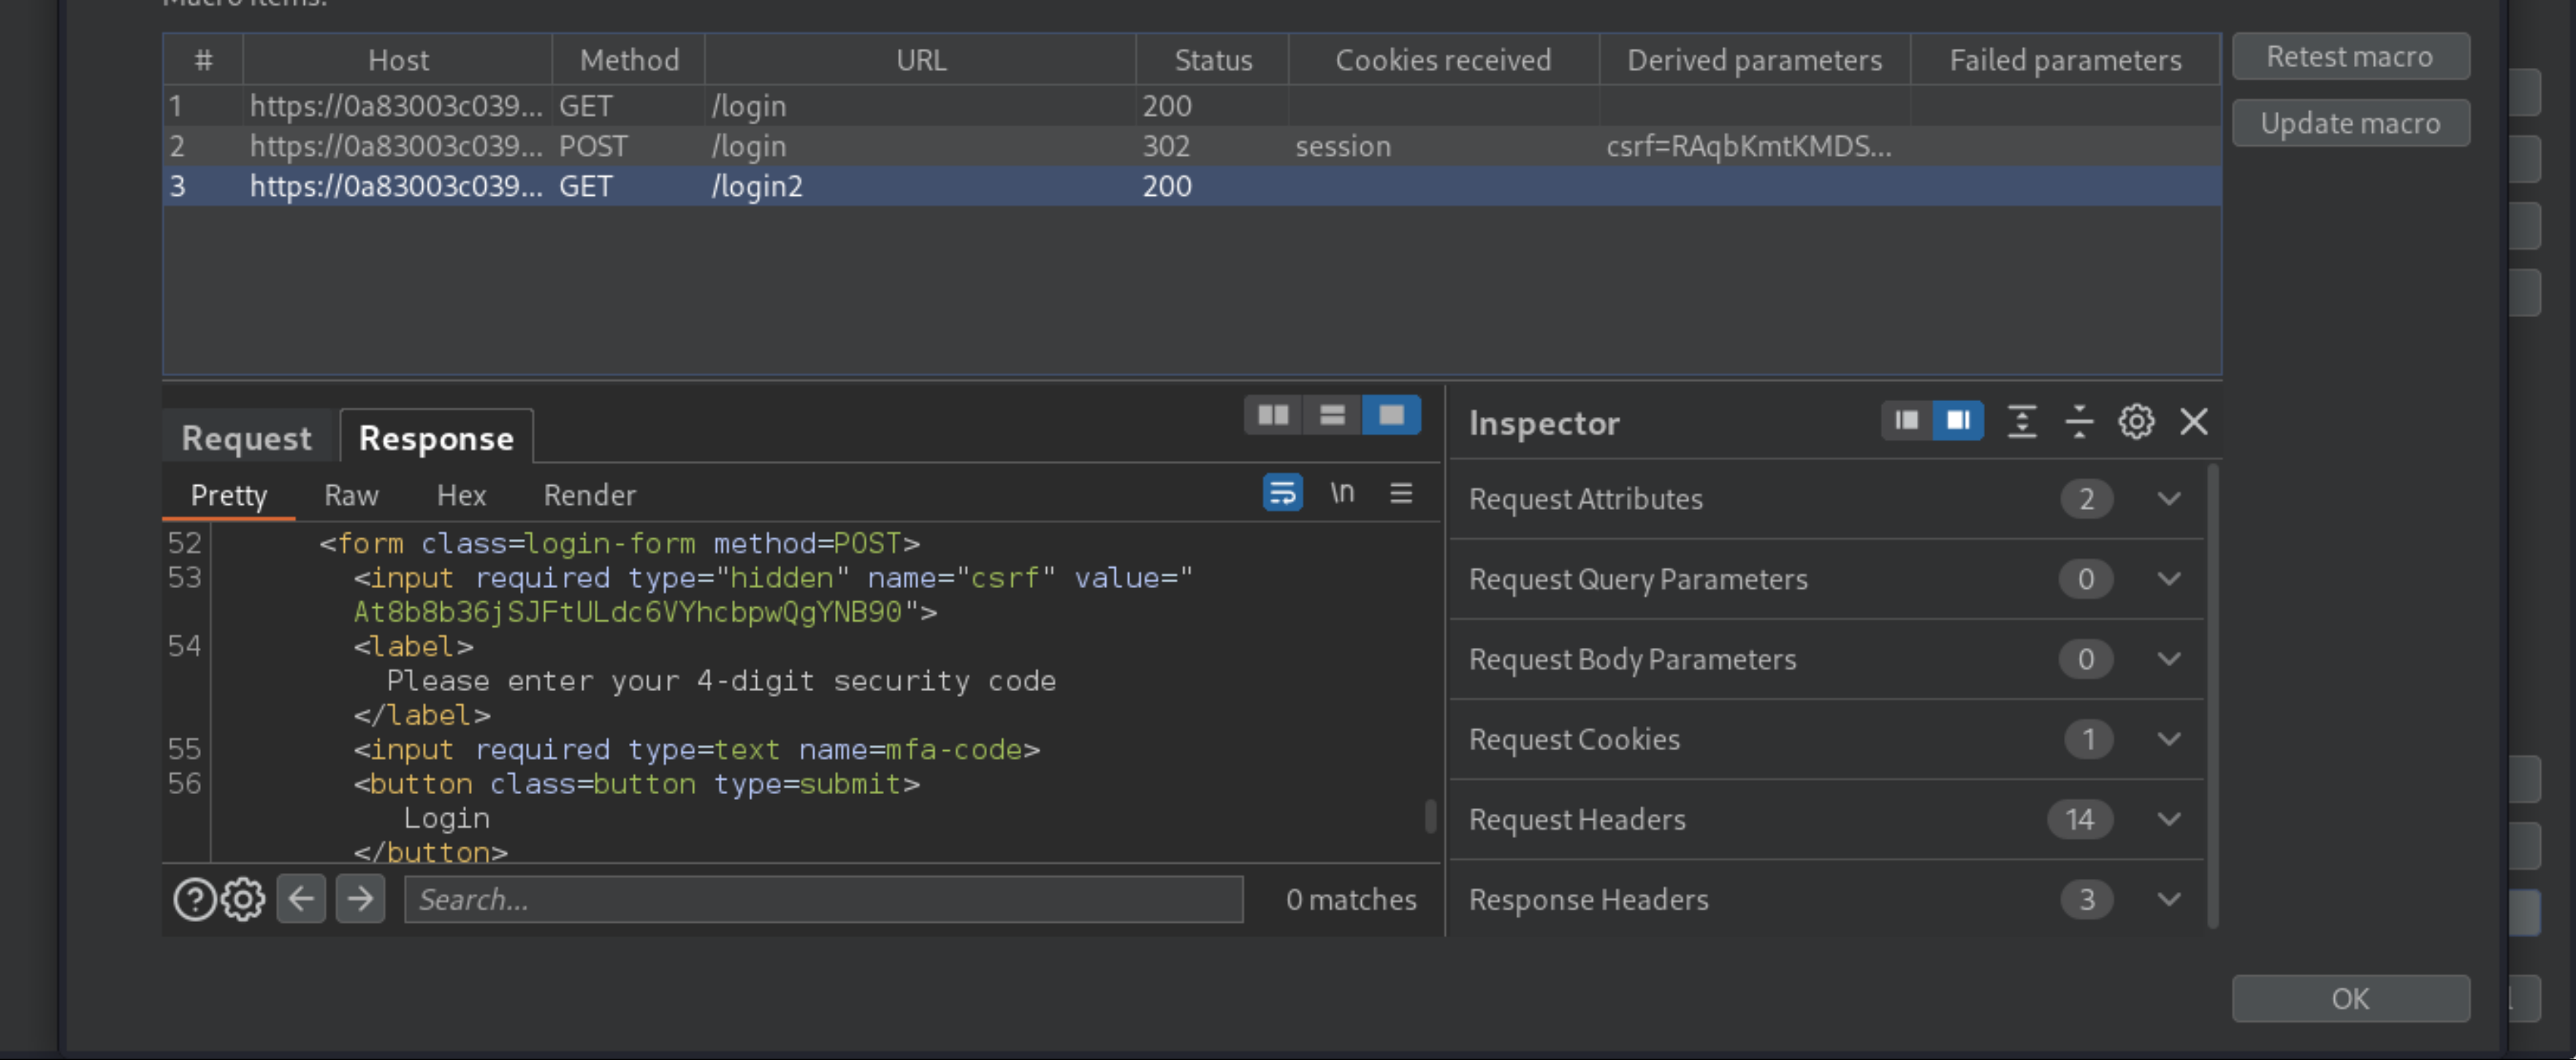This screenshot has width=2576, height=1060.
Task: Select macro item 2 POST /login
Action: 1192,146
